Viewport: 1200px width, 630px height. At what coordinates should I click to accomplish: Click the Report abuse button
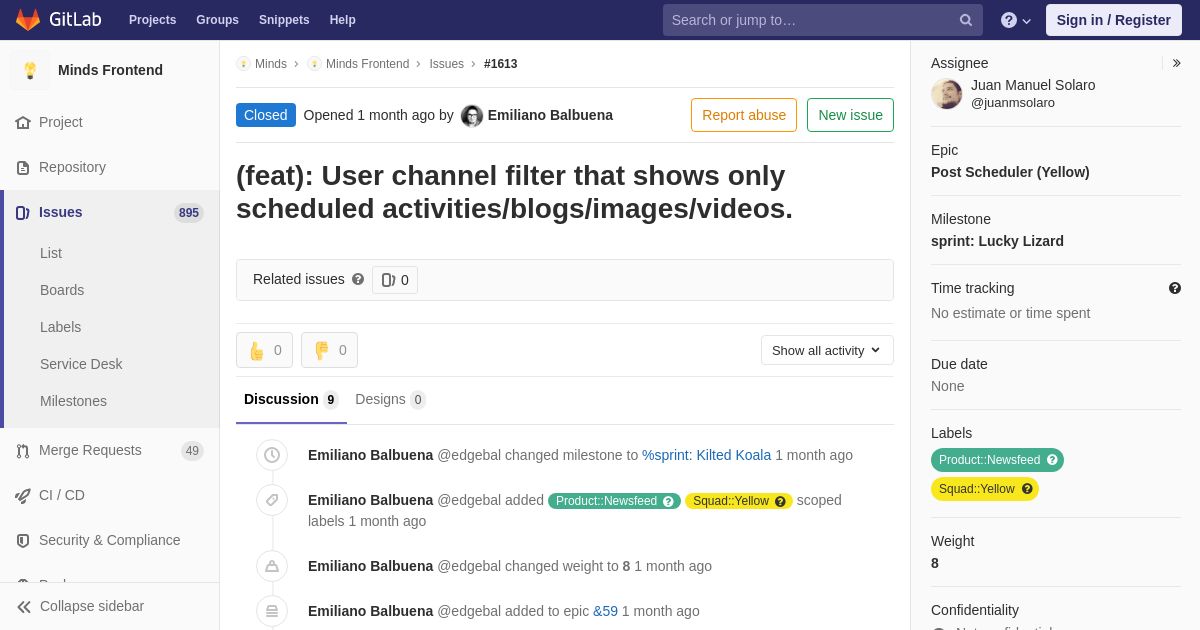point(744,115)
